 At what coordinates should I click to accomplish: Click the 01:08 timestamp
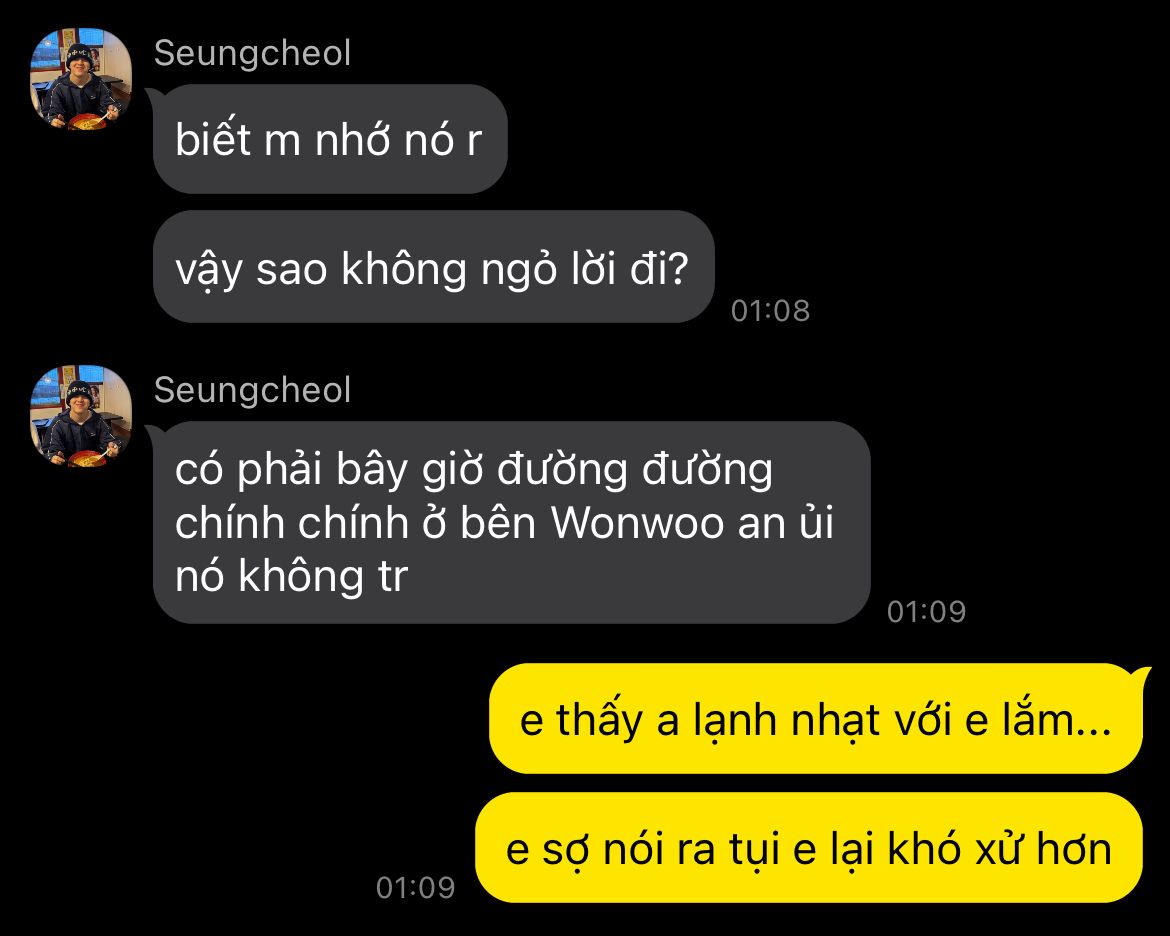tap(770, 311)
